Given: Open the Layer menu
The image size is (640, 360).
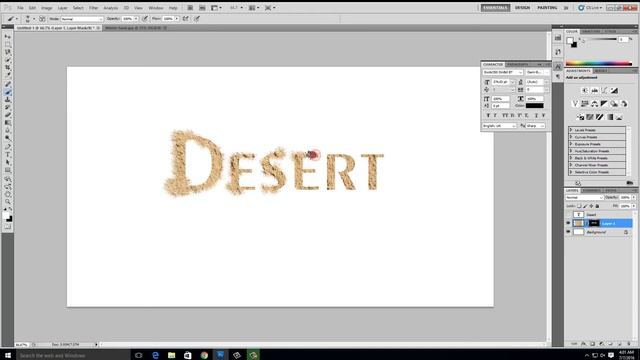Looking at the screenshot, I should [x=62, y=8].
